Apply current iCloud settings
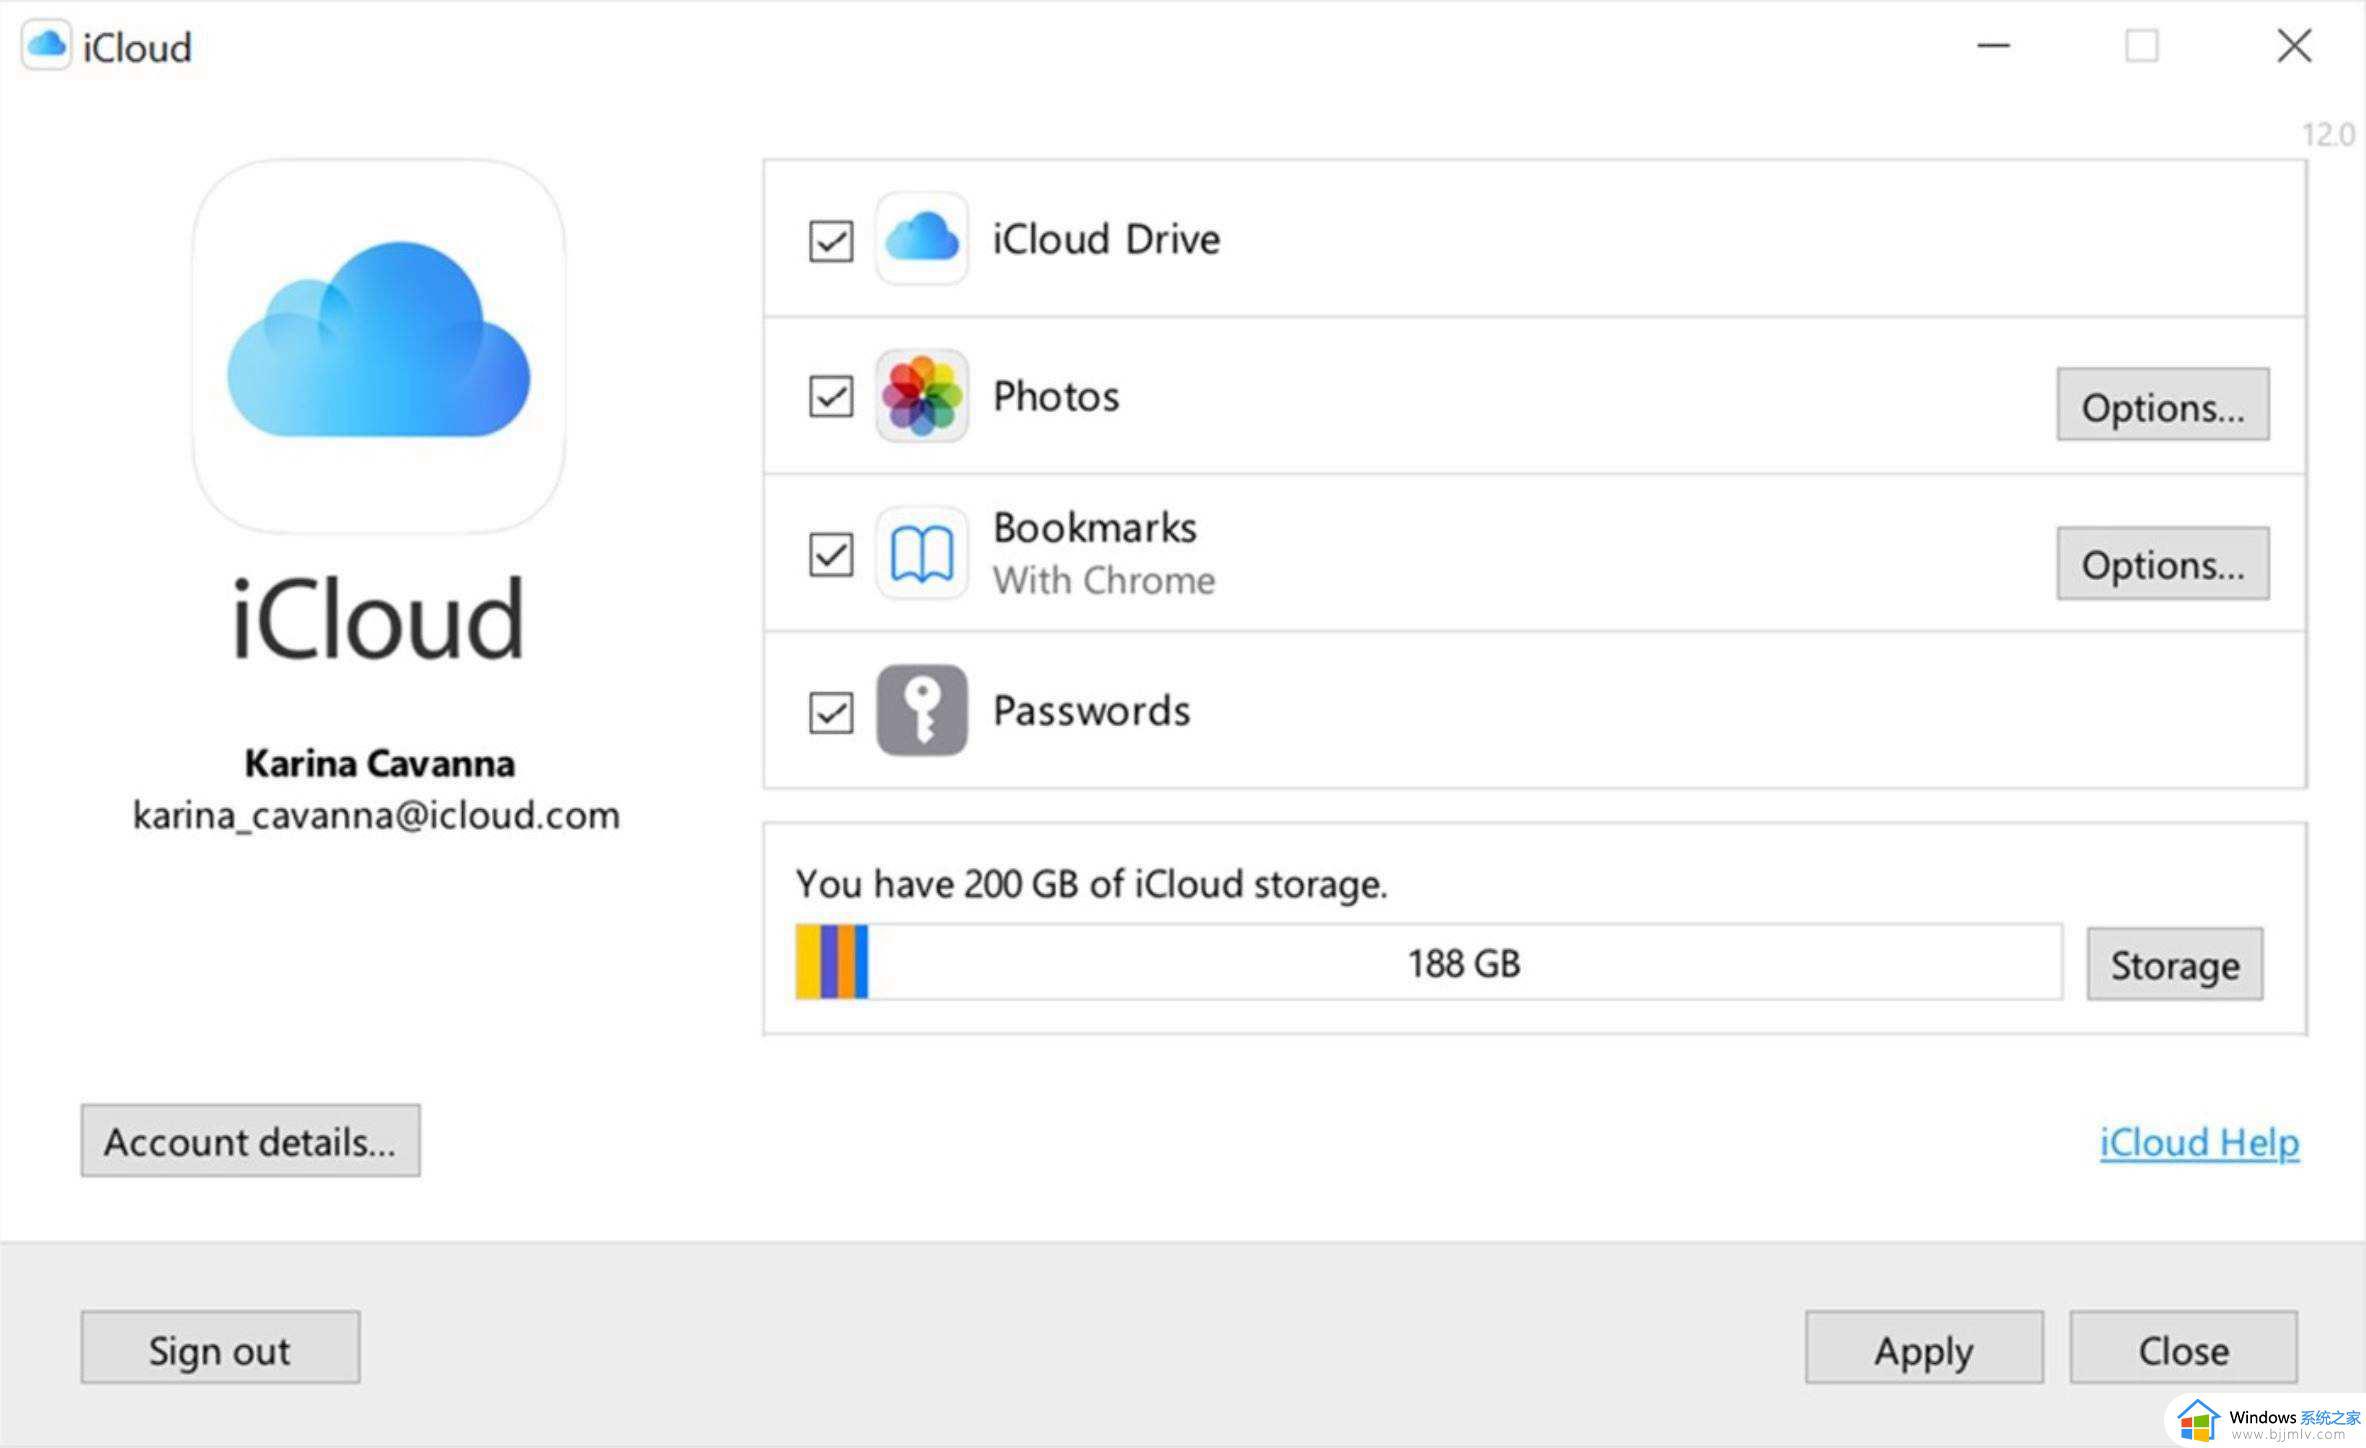 tap(1923, 1350)
